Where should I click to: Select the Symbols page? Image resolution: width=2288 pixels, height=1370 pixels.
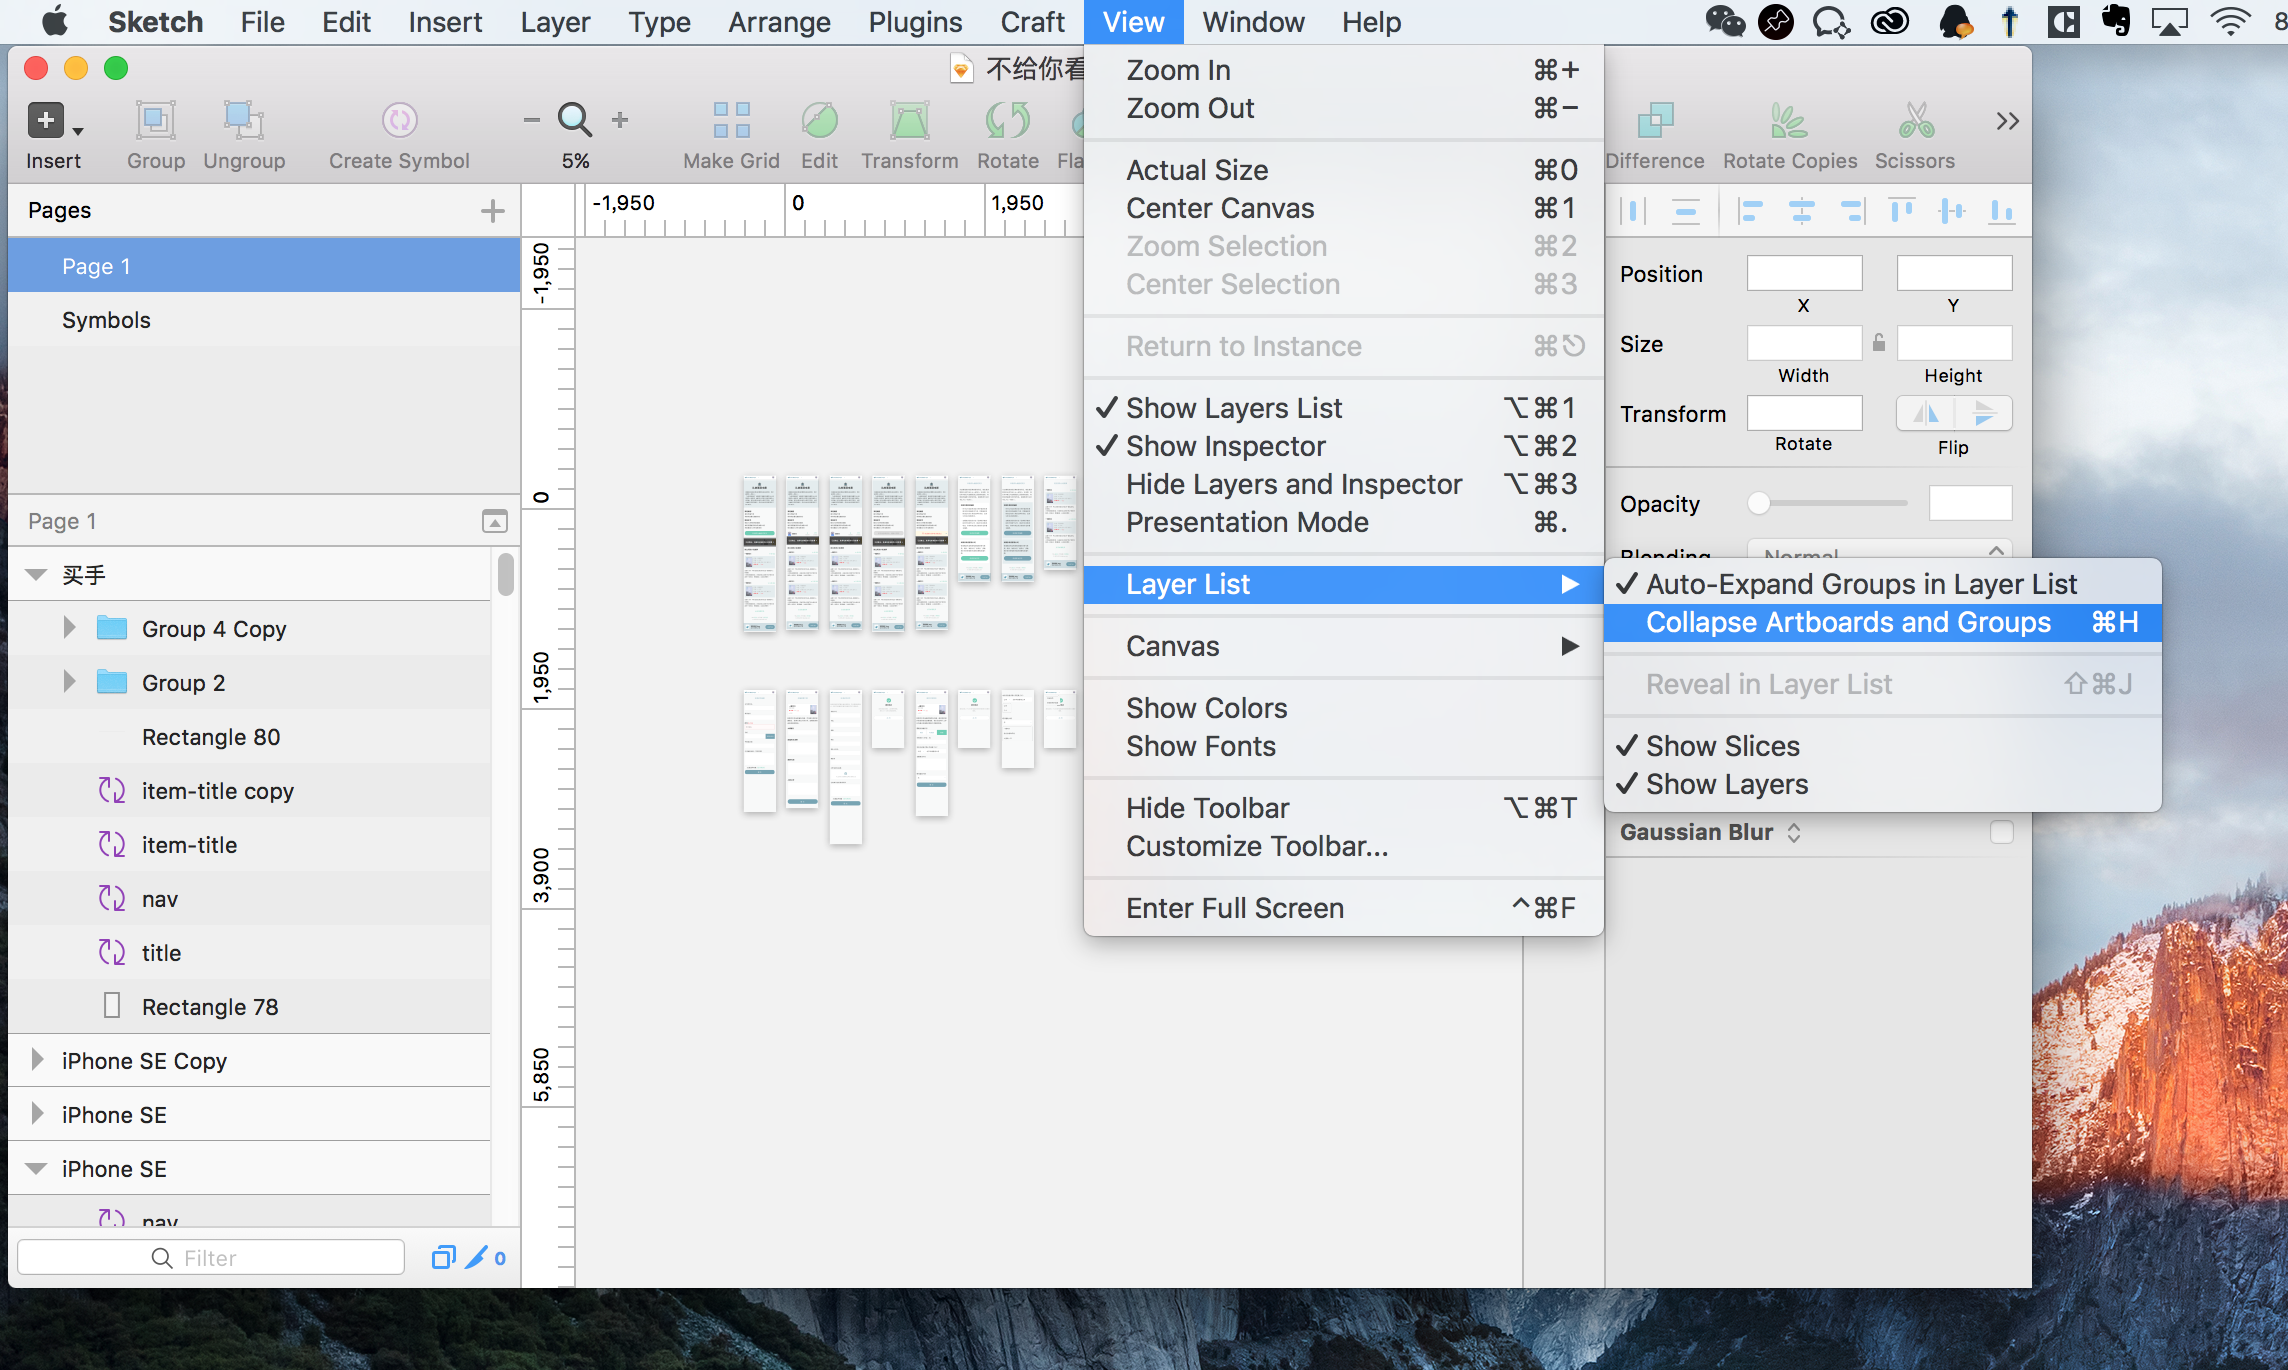(106, 320)
